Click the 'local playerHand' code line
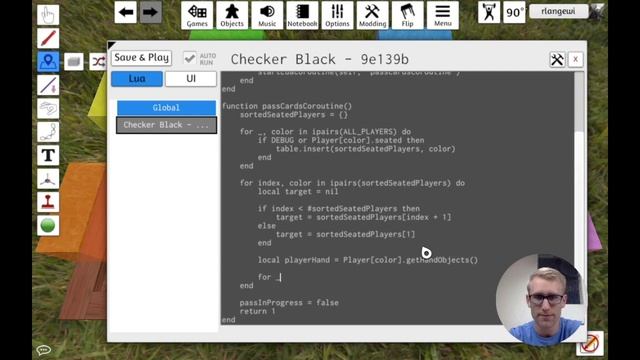This screenshot has height=360, width=640. click(x=368, y=260)
